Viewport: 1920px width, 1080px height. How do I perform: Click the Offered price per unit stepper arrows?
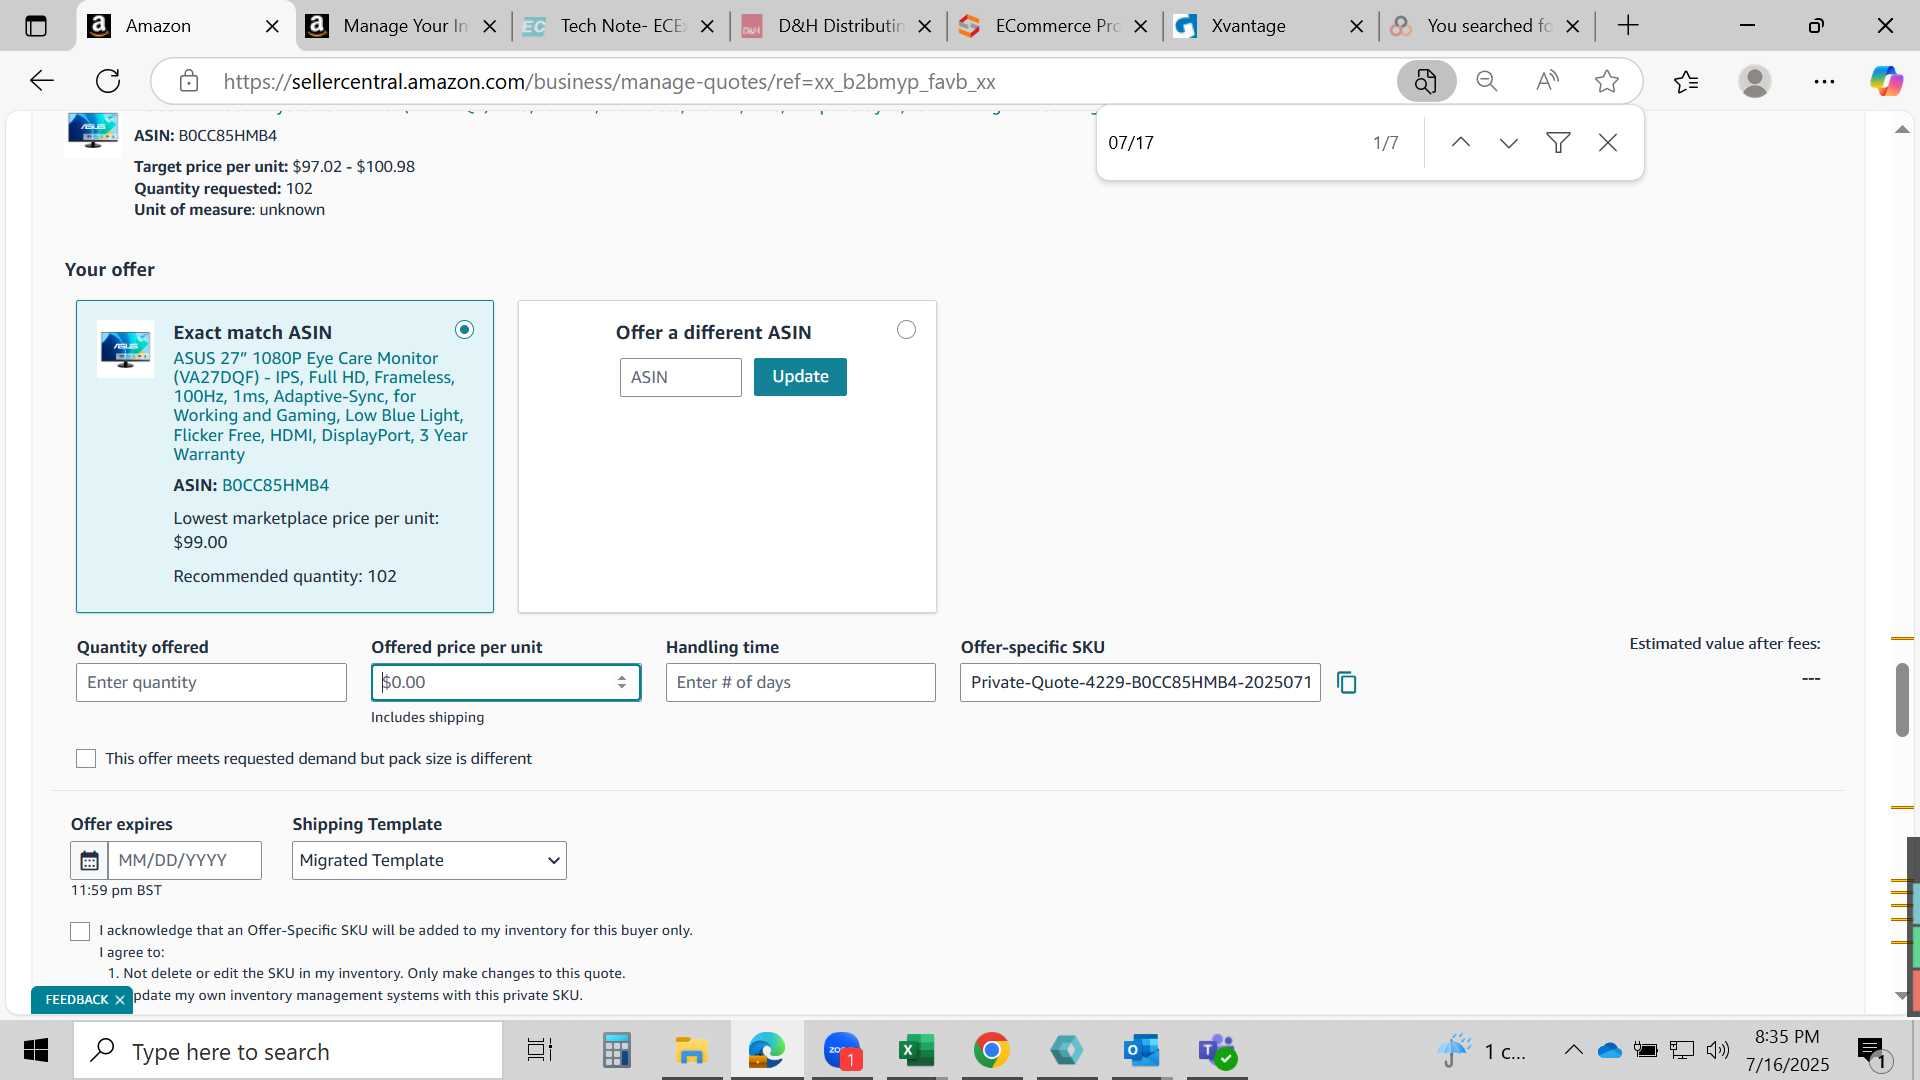[x=622, y=682]
